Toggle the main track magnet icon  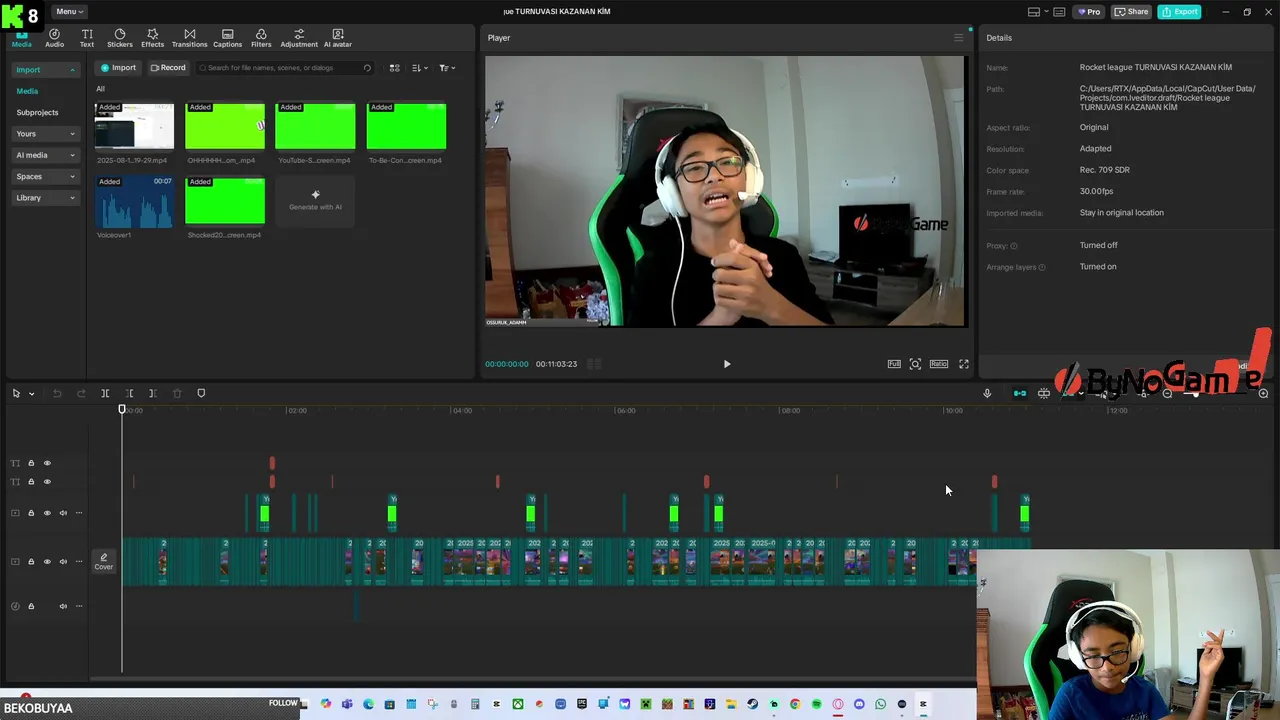(1019, 393)
